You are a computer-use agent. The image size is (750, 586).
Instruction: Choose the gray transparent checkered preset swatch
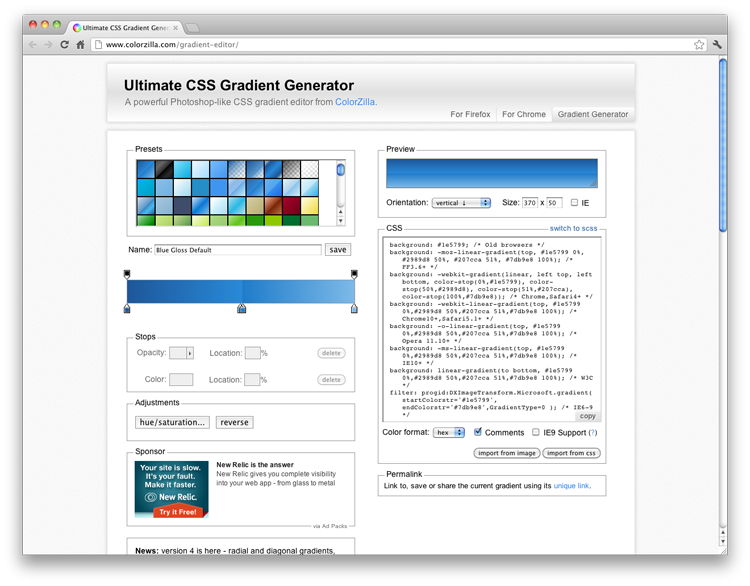pyautogui.click(x=291, y=169)
